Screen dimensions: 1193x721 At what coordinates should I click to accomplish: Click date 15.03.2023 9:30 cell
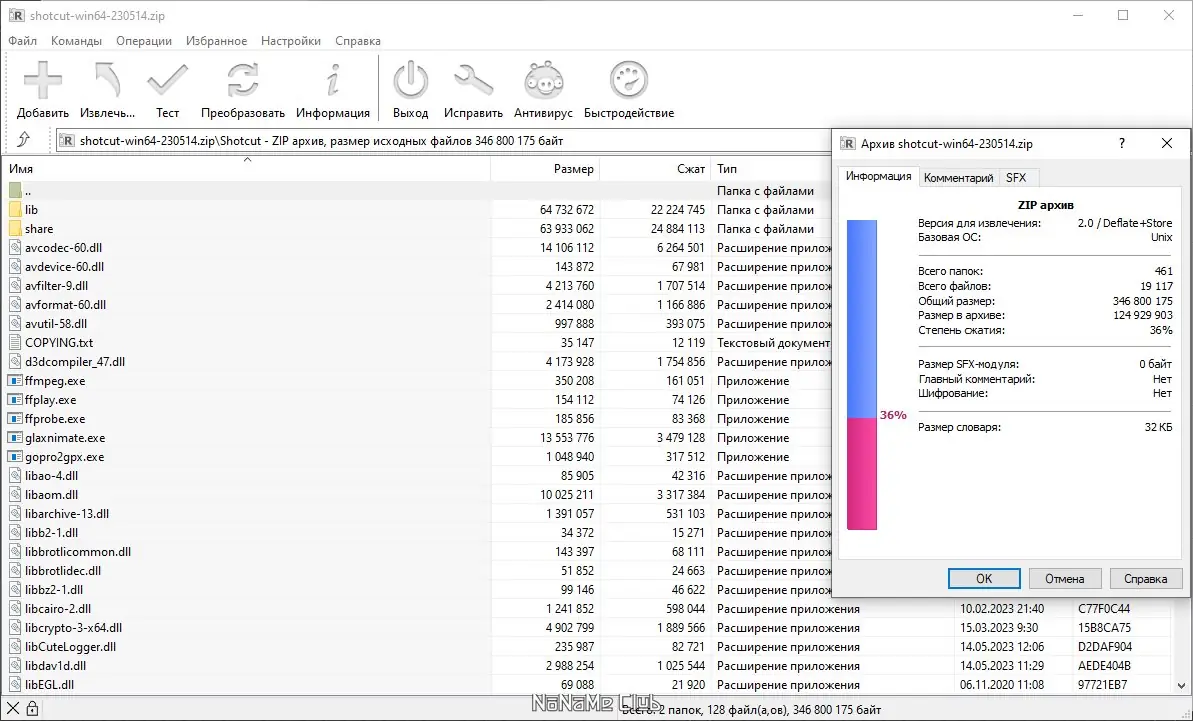[998, 628]
